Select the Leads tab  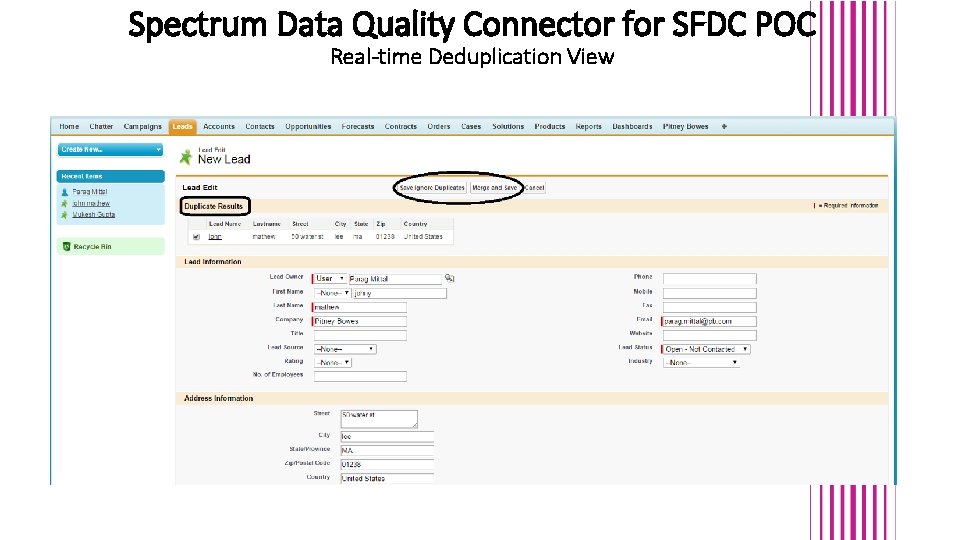point(182,127)
